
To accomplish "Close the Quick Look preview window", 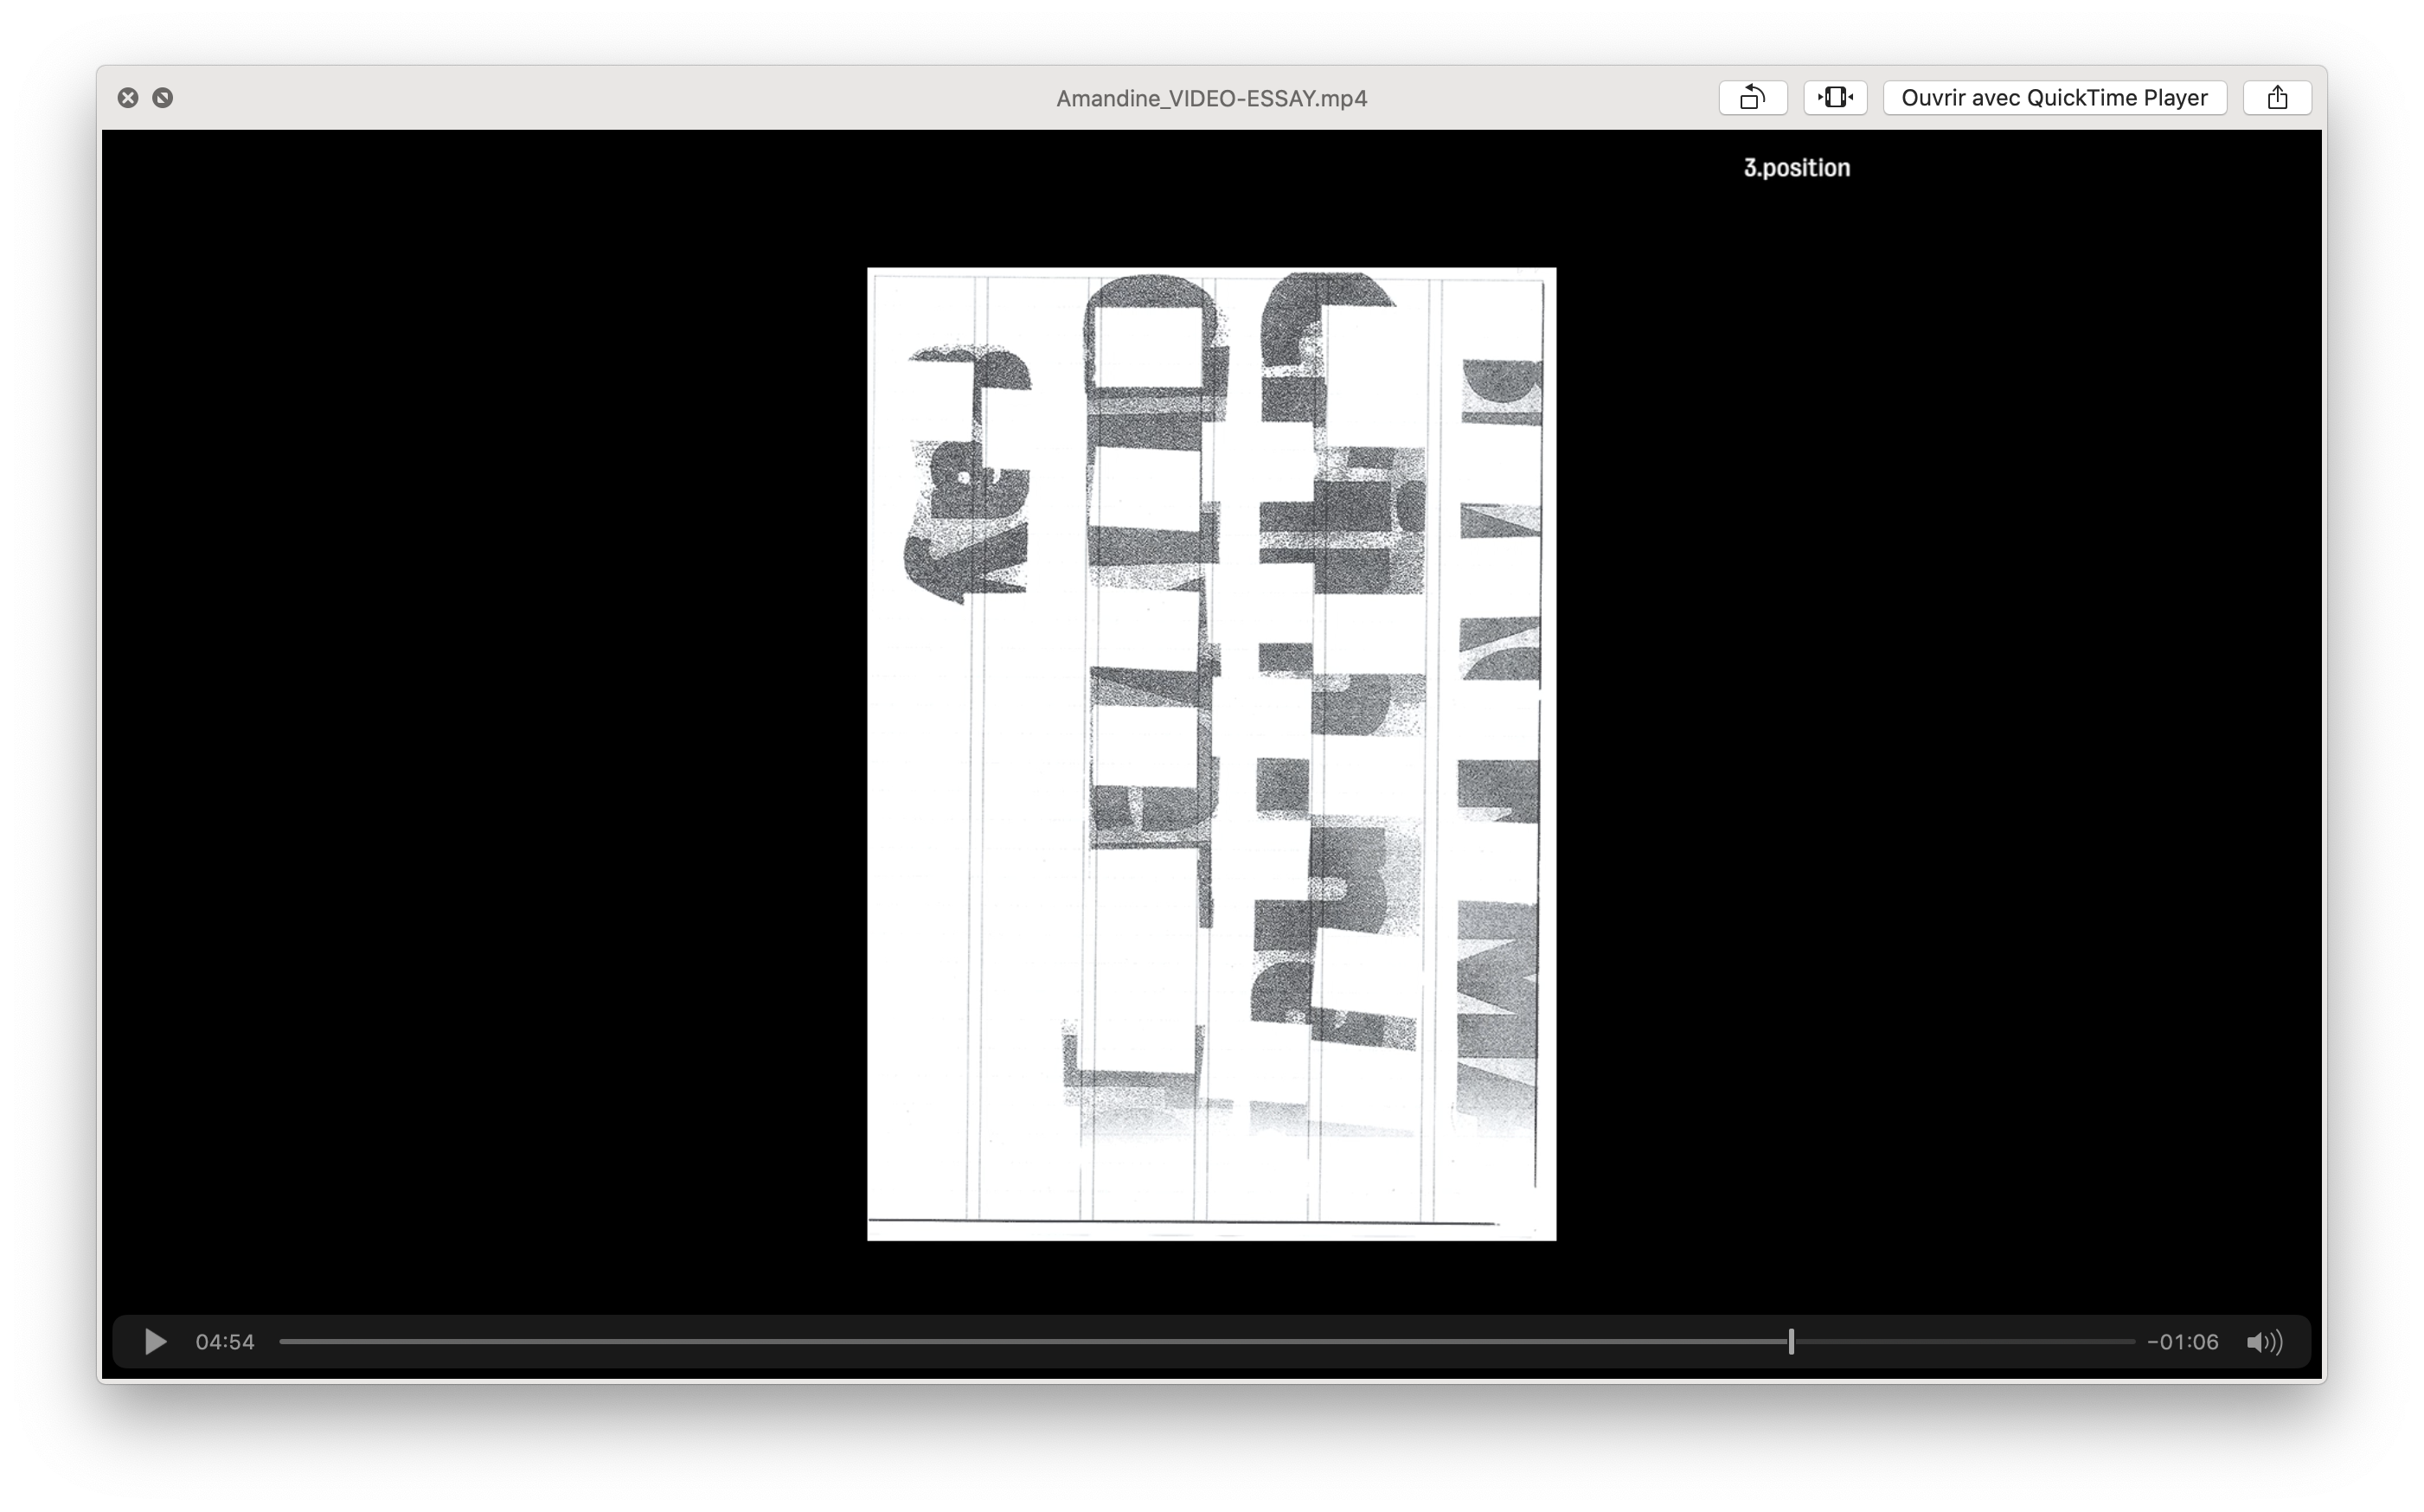I will point(128,98).
